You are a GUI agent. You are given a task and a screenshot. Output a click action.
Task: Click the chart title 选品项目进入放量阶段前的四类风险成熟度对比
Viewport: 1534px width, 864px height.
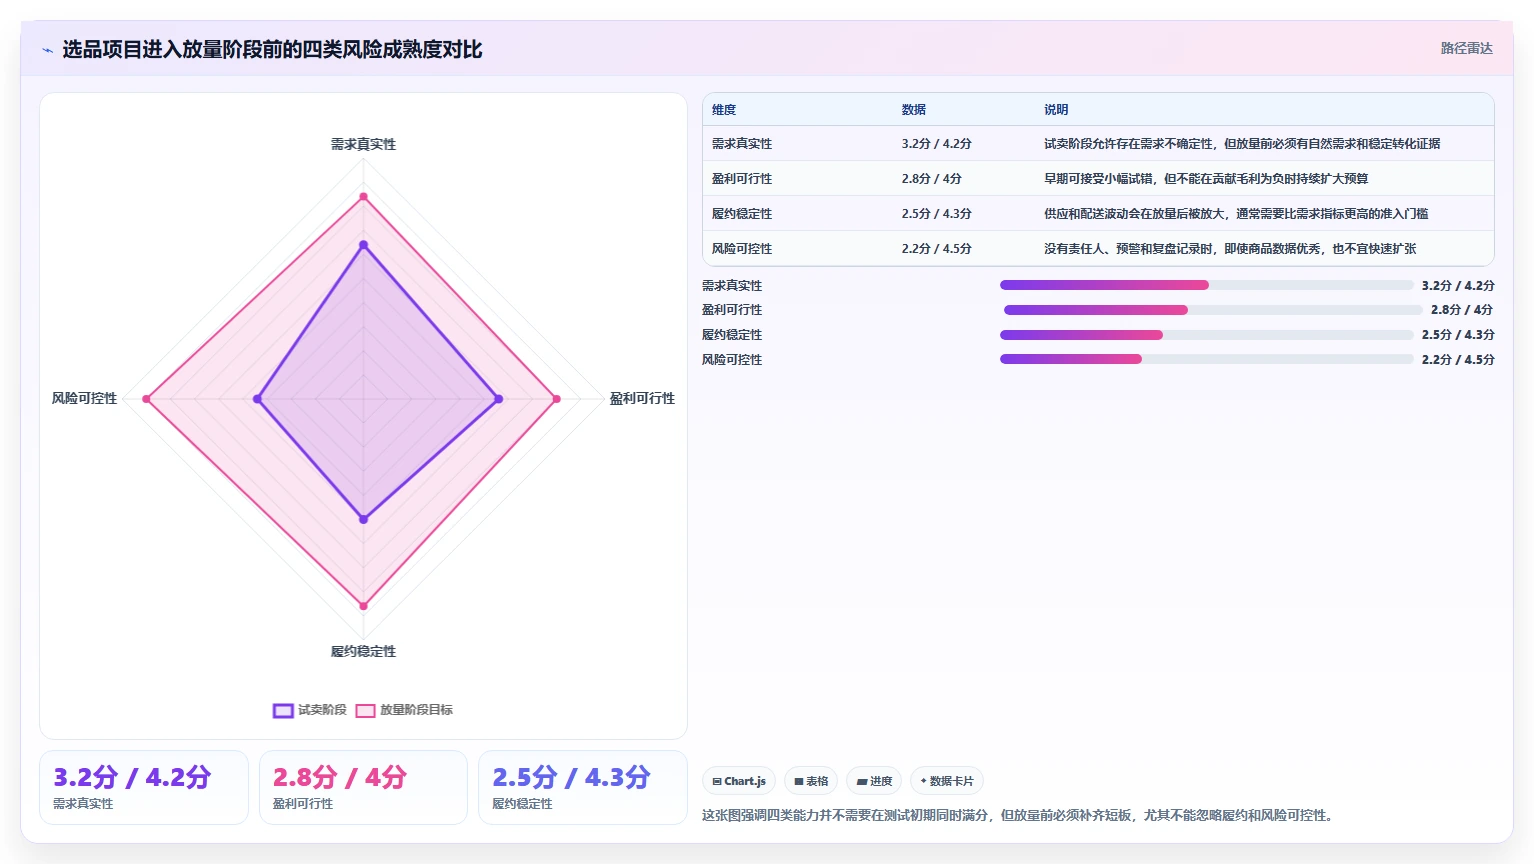click(272, 50)
